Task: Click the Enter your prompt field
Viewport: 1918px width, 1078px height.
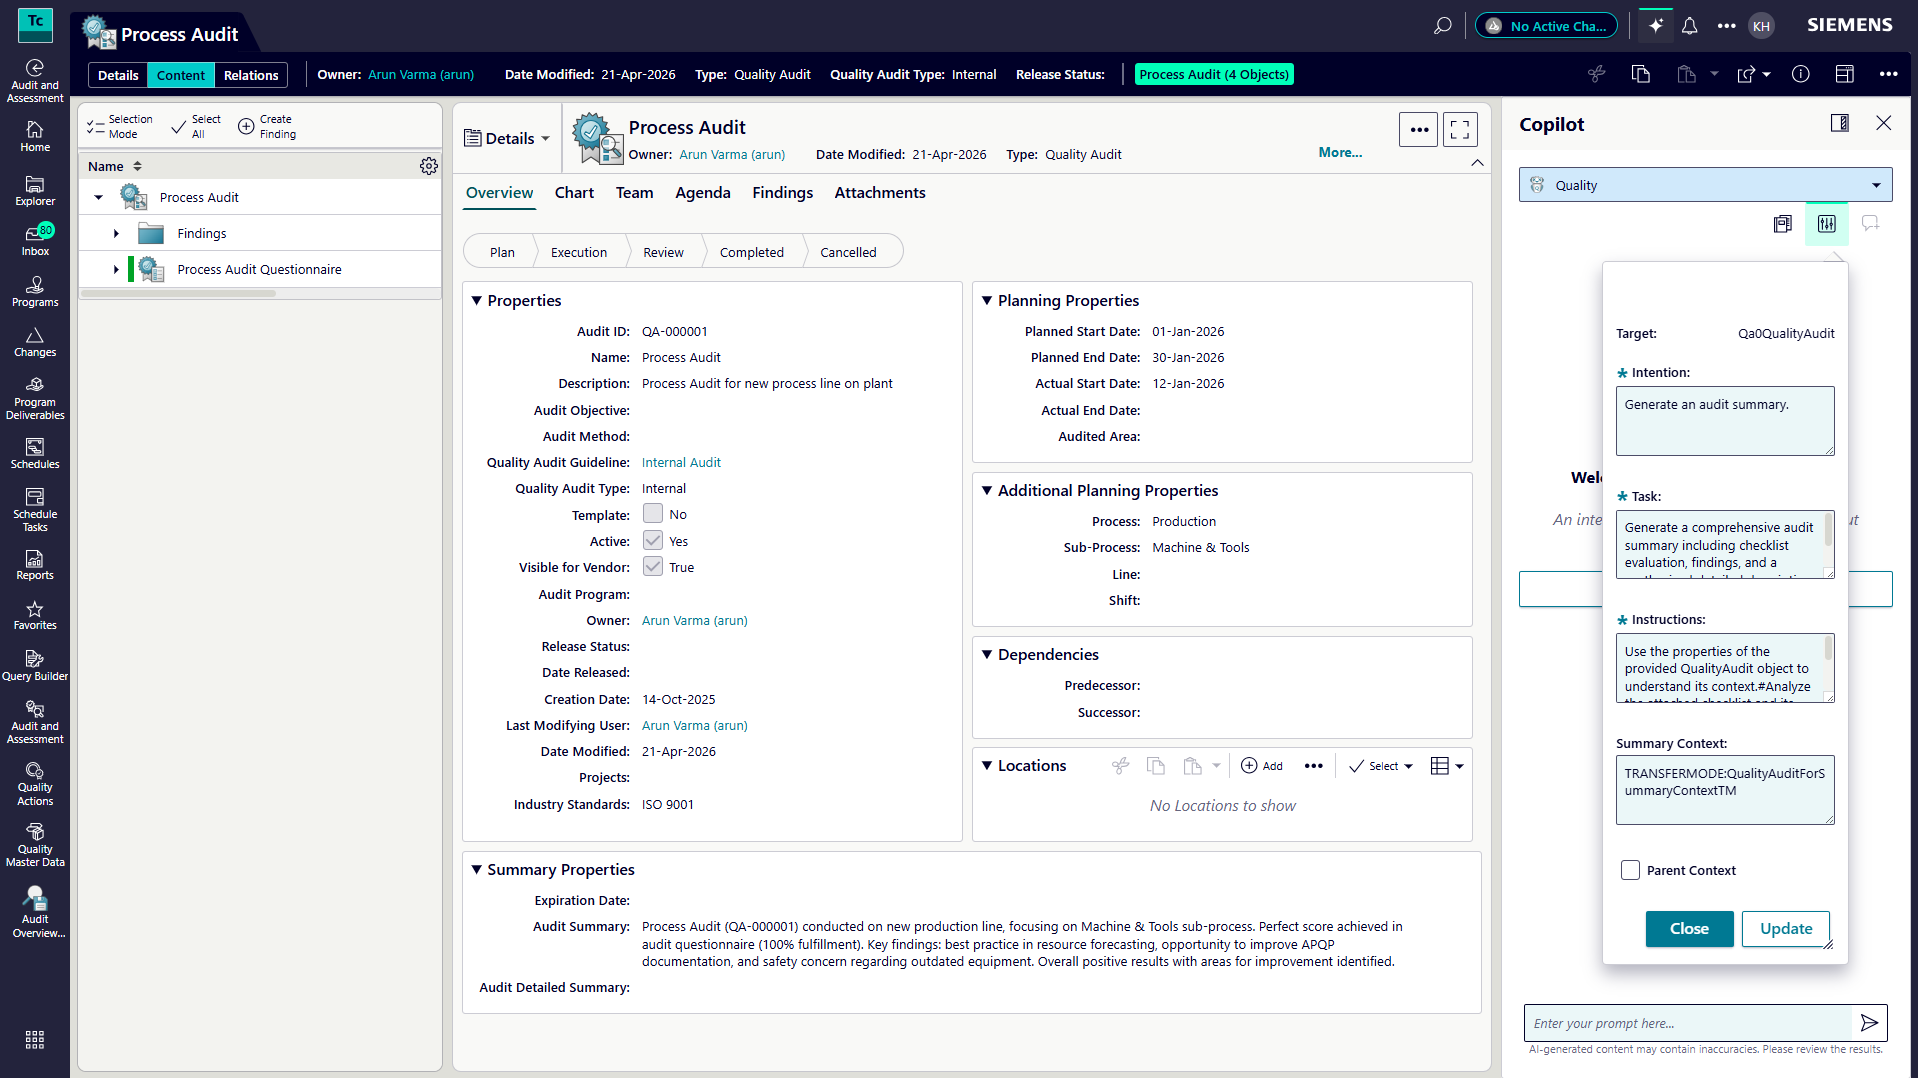Action: coord(1690,1023)
